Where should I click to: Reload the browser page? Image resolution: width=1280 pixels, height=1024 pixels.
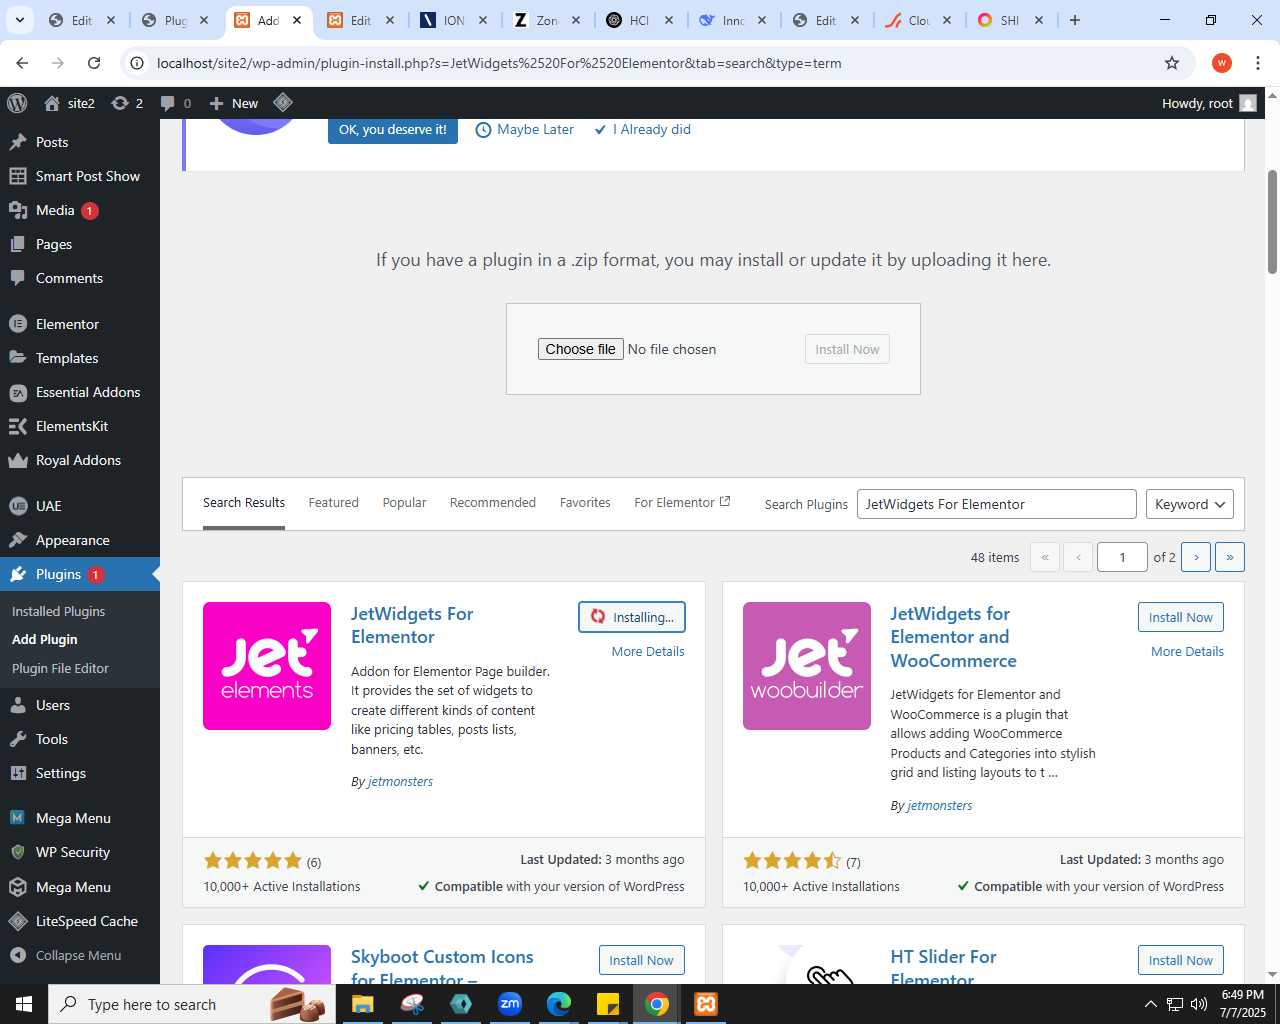[x=94, y=63]
